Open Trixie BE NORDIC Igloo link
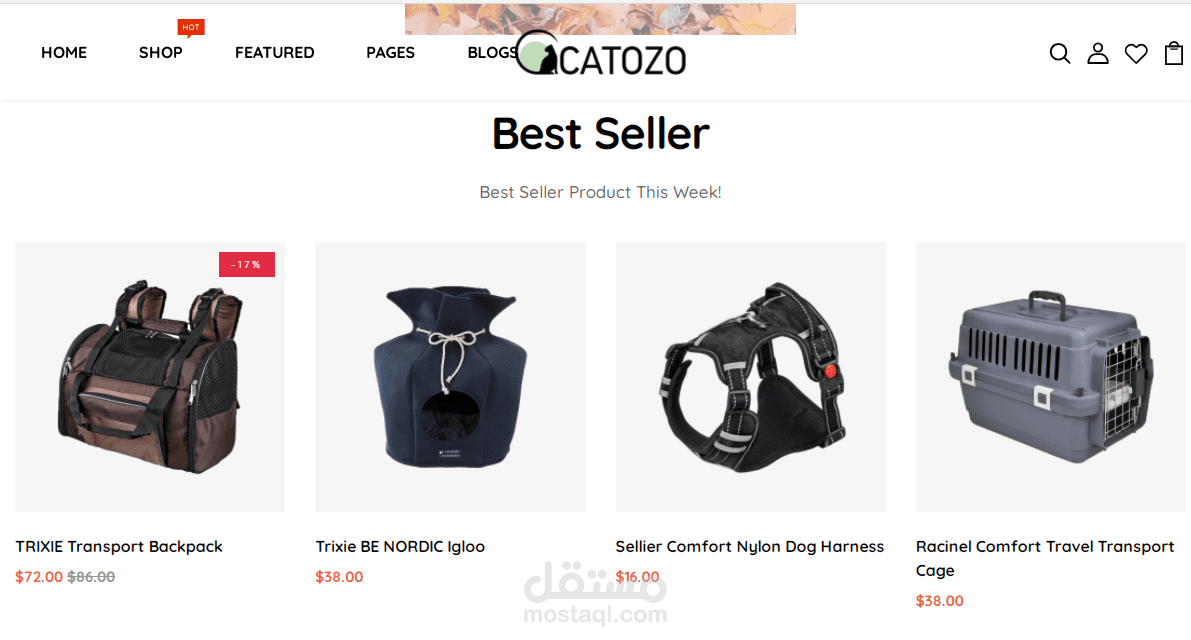Viewport: 1191px width, 640px height. tap(400, 547)
